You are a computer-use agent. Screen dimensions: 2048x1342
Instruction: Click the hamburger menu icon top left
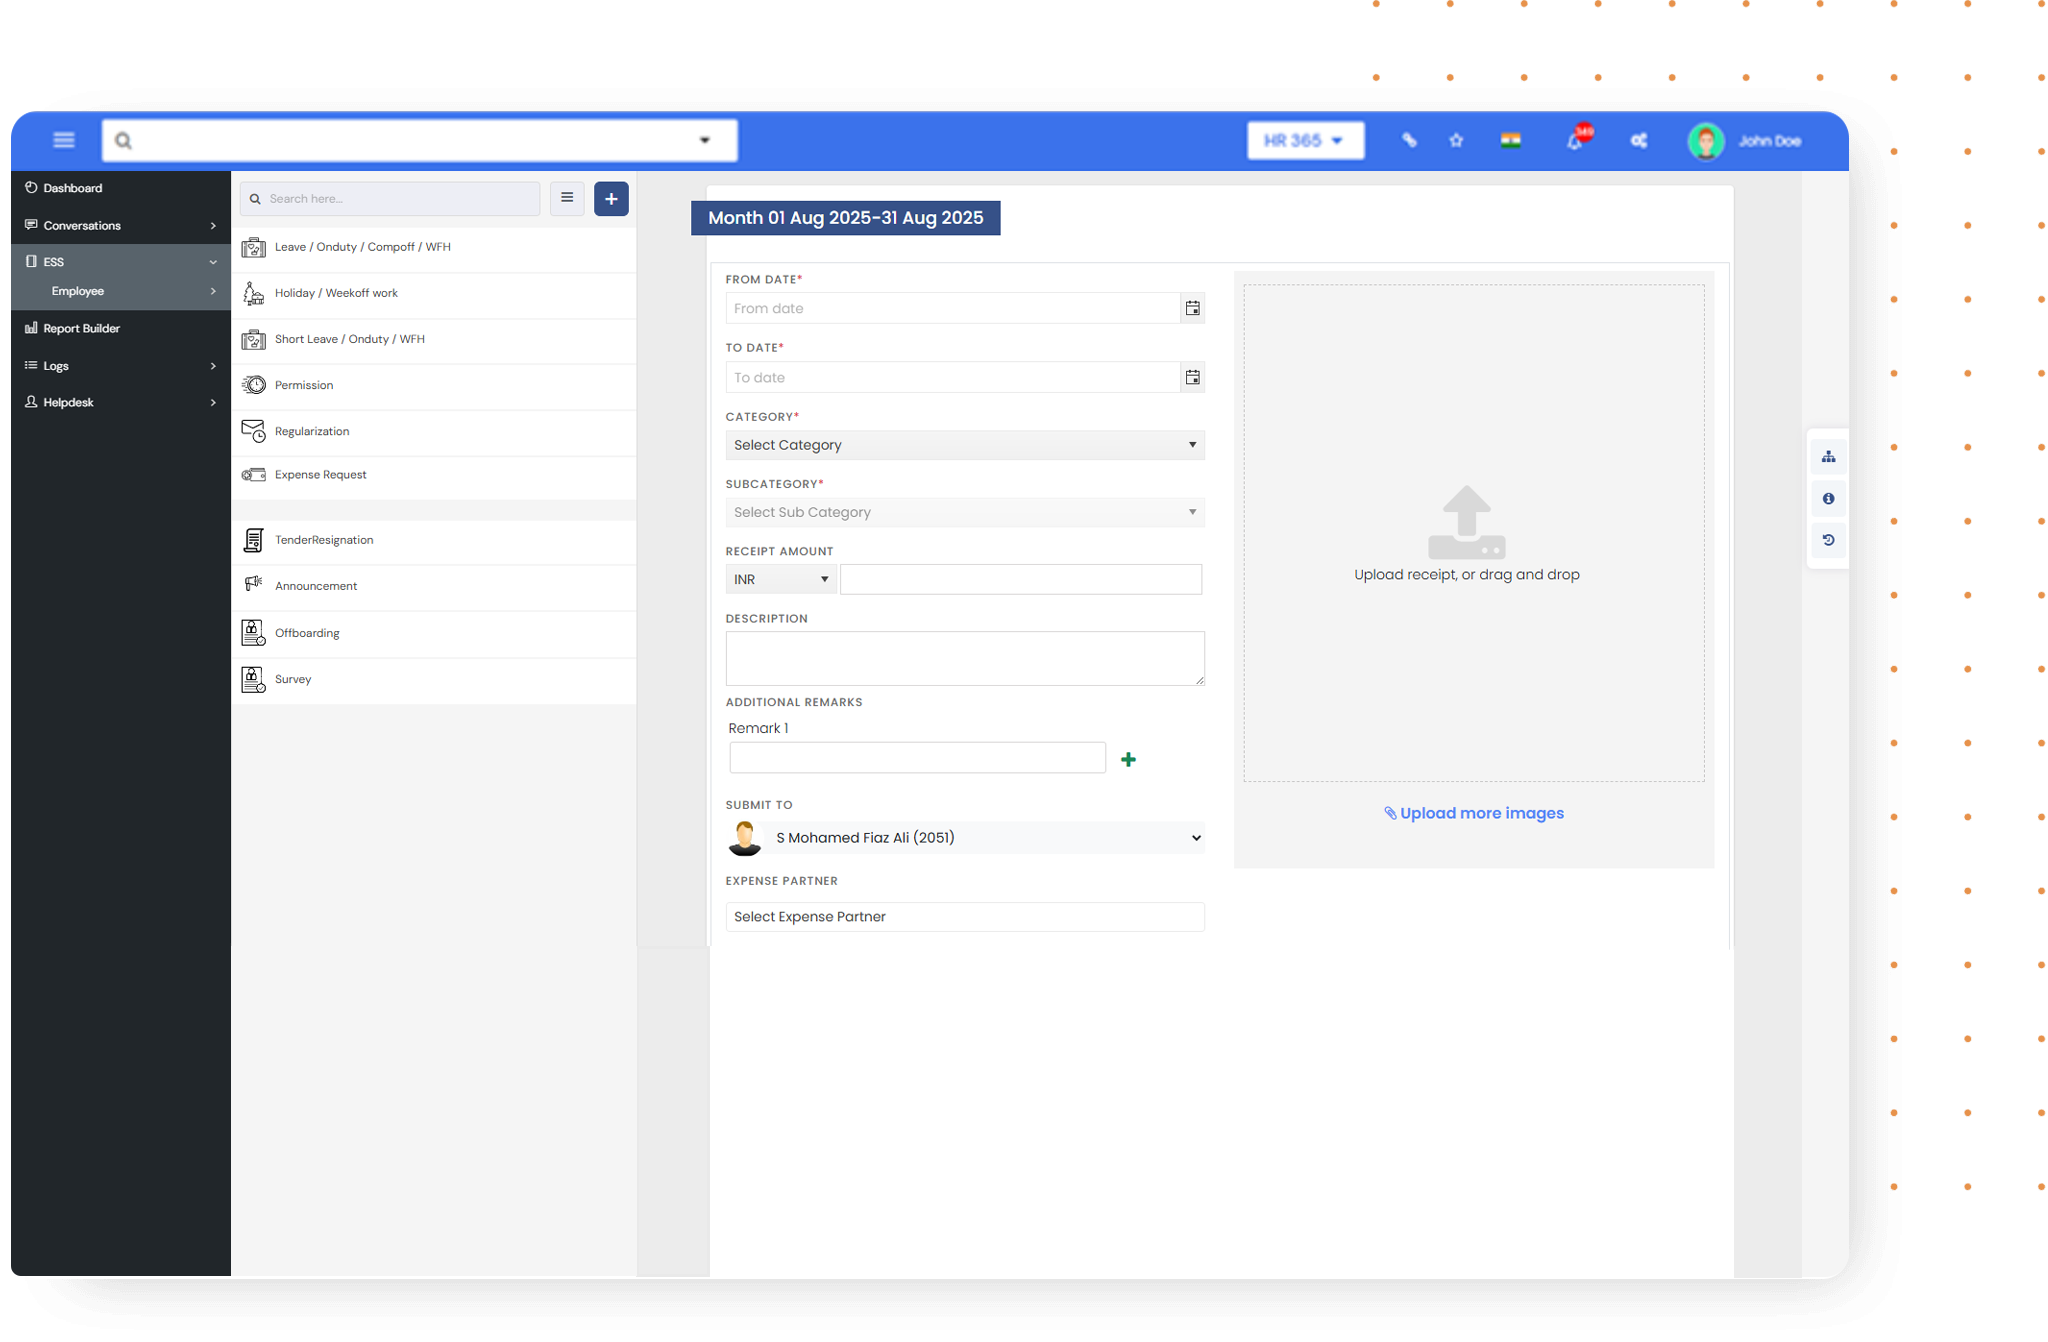[63, 140]
